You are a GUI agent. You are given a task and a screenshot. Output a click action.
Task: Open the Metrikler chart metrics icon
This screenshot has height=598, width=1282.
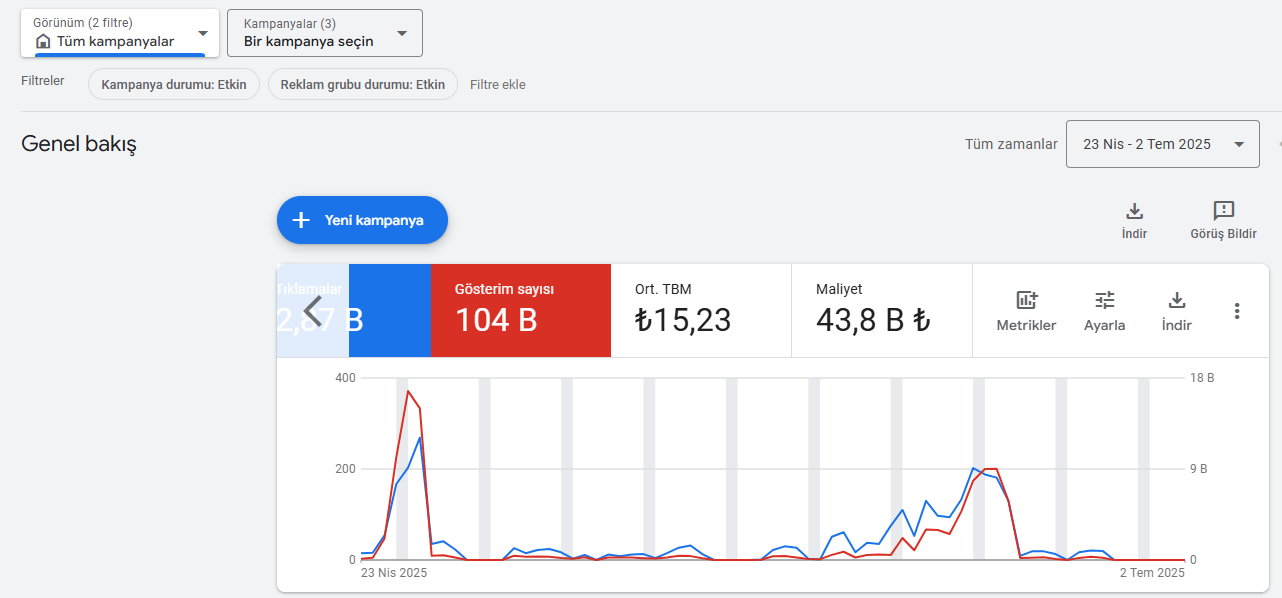point(1026,300)
